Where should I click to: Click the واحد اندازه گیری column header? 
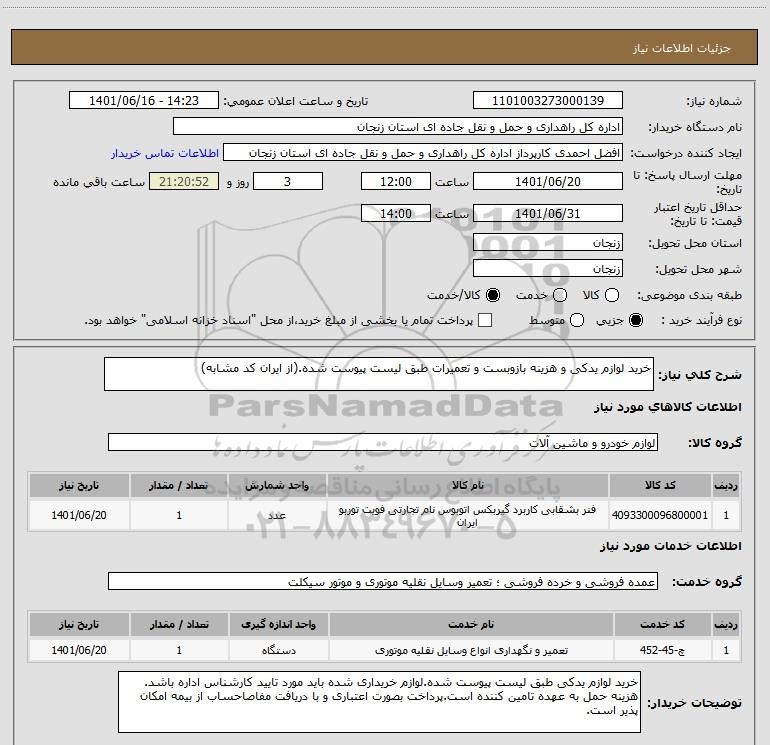point(278,624)
